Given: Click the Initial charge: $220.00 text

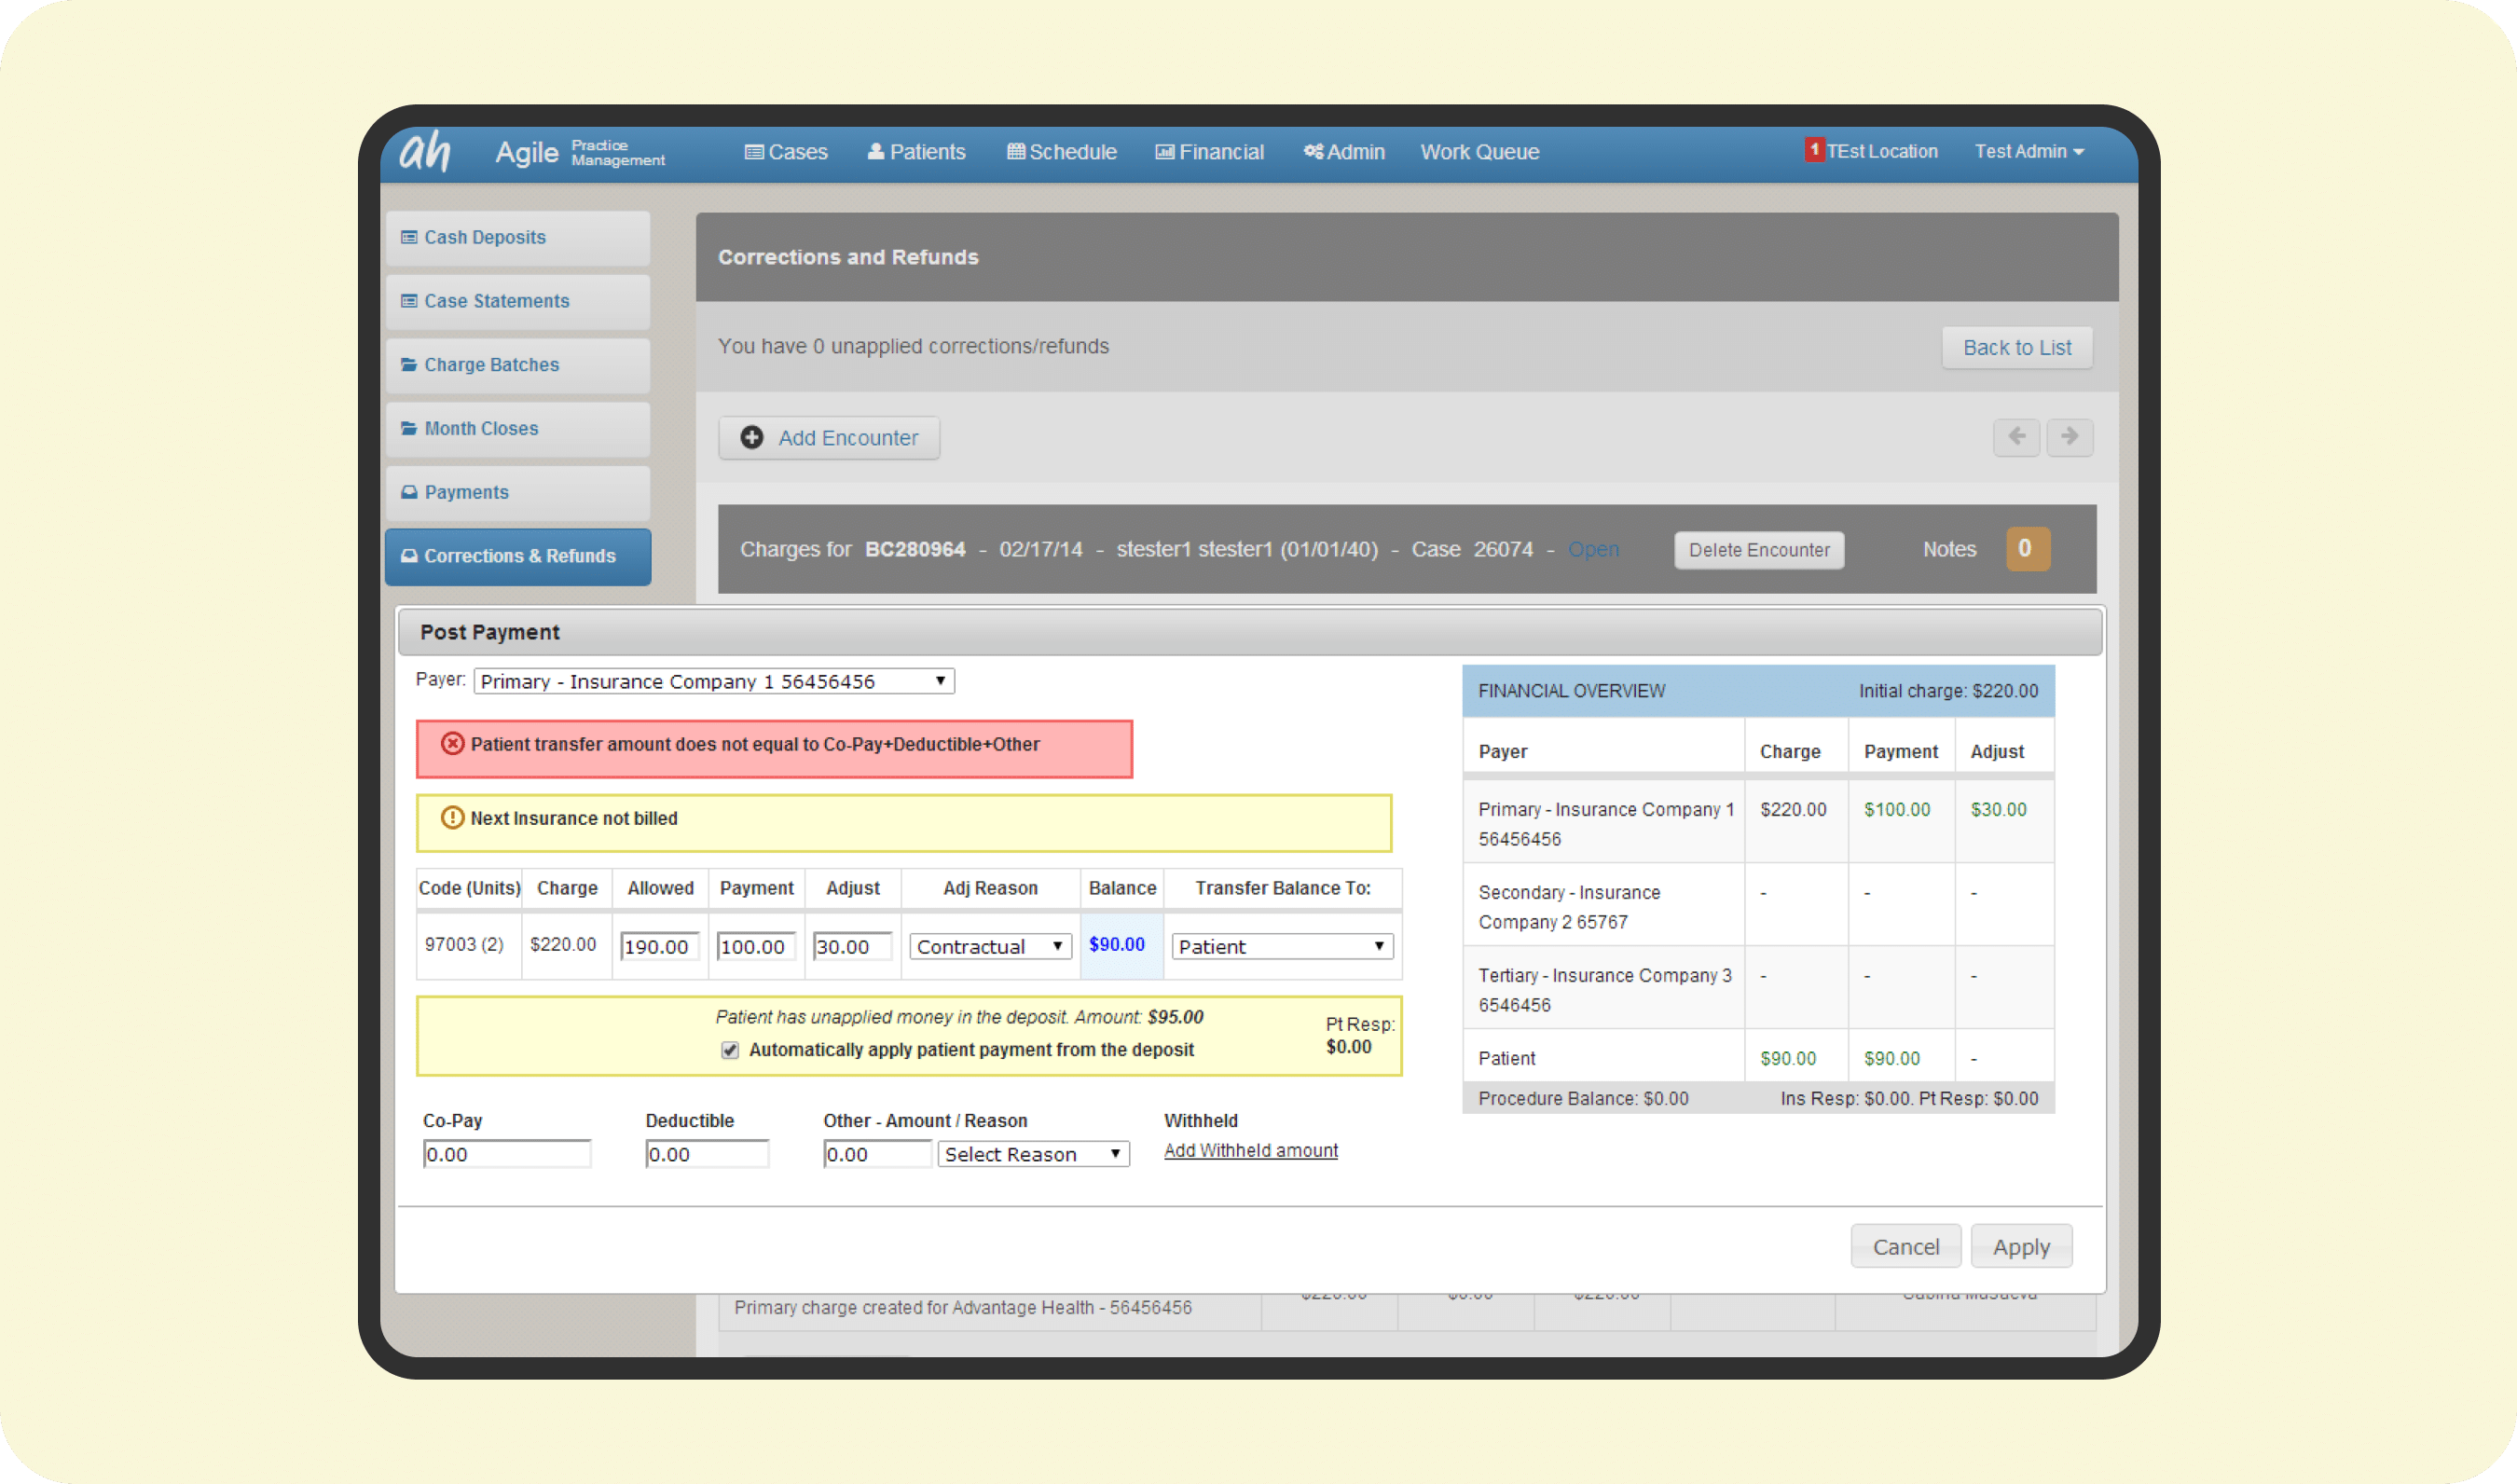Looking at the screenshot, I should (1948, 691).
